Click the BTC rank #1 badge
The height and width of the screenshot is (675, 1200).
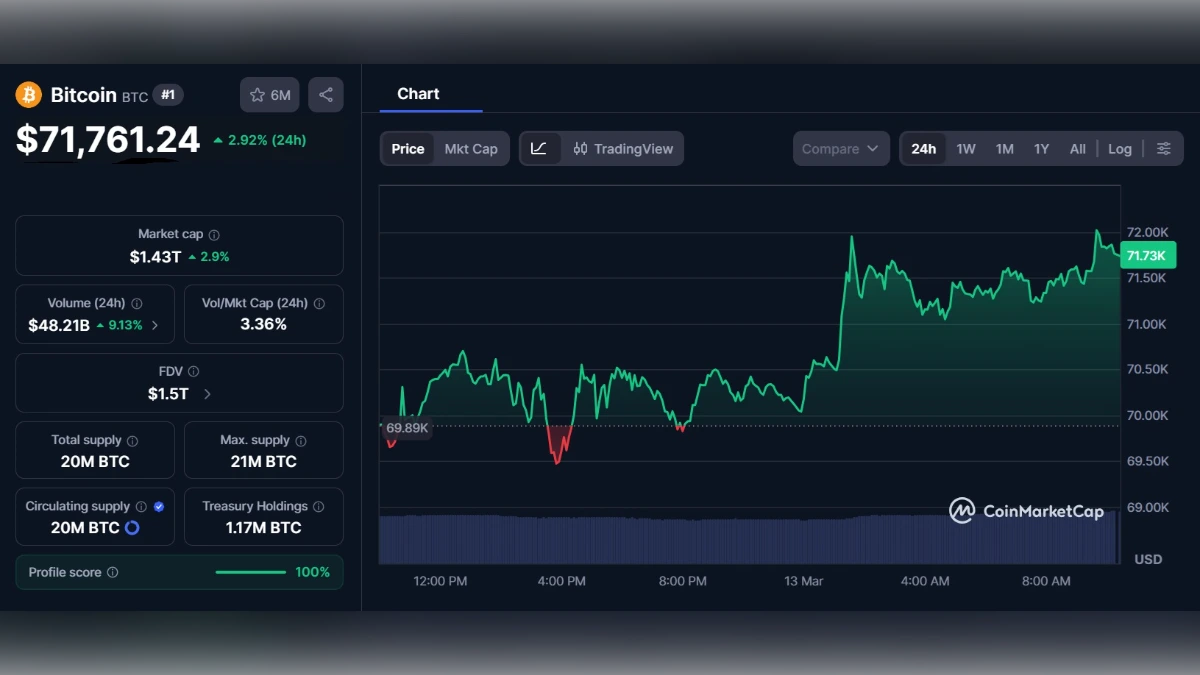[x=169, y=94]
